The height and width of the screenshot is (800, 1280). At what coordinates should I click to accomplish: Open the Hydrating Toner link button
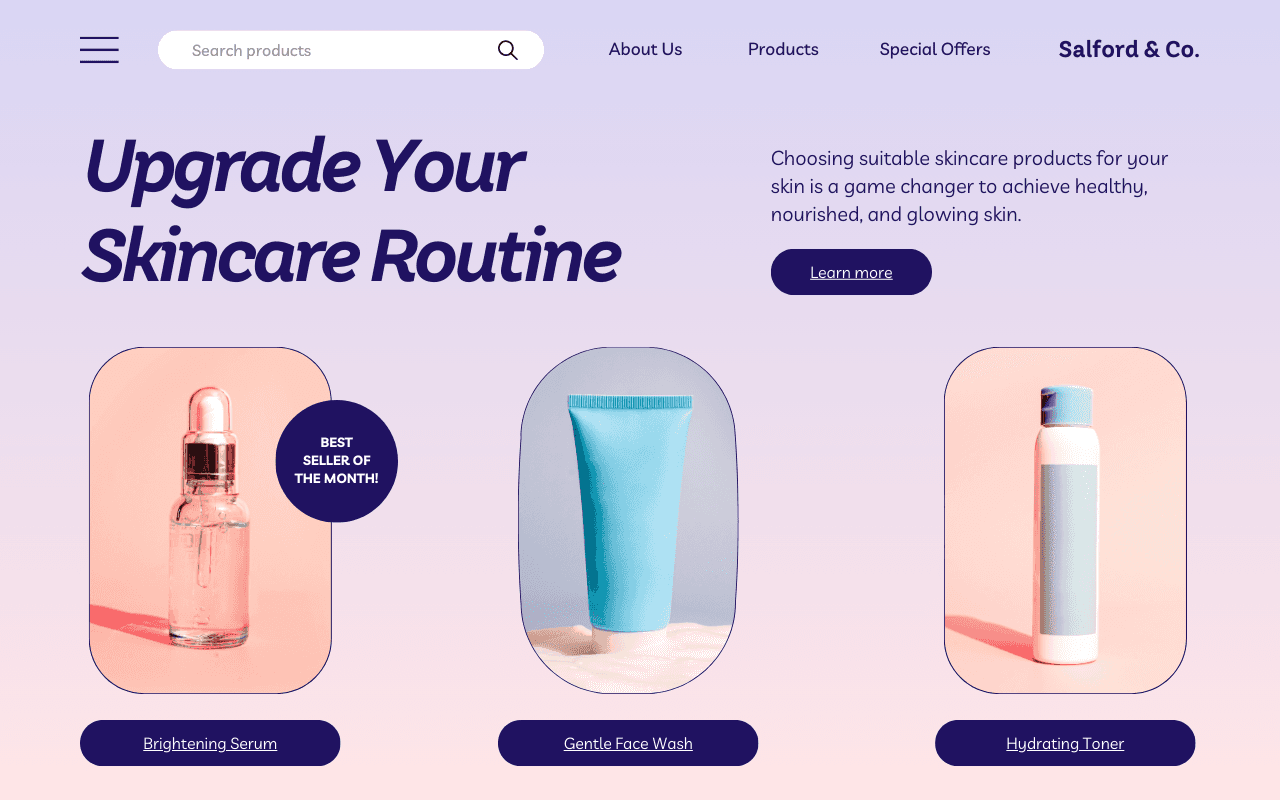1065,743
